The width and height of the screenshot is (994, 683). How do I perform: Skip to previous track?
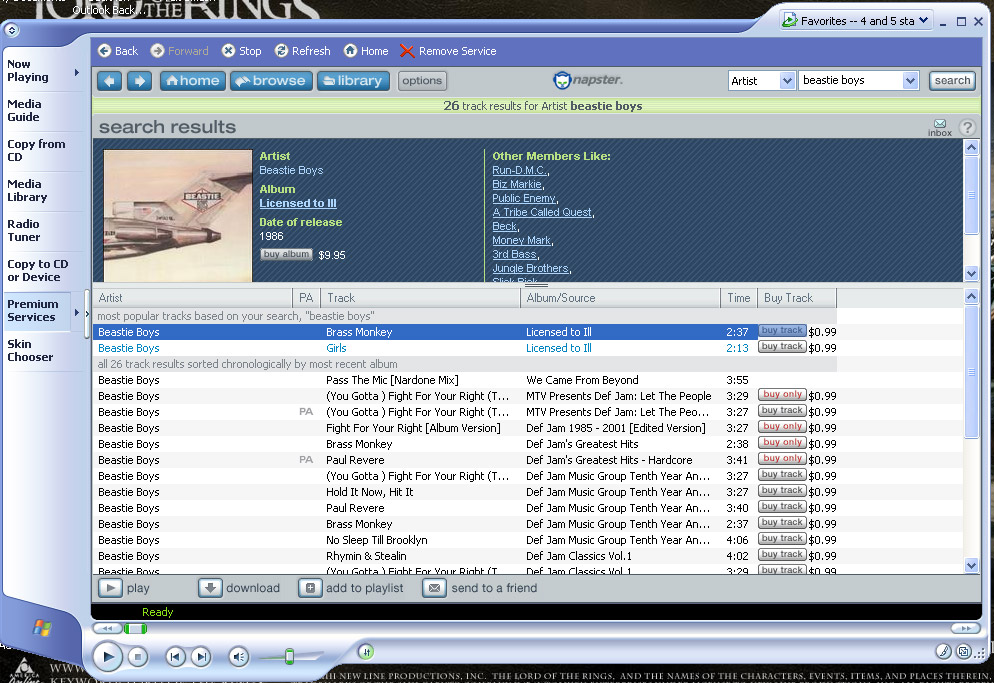point(176,657)
